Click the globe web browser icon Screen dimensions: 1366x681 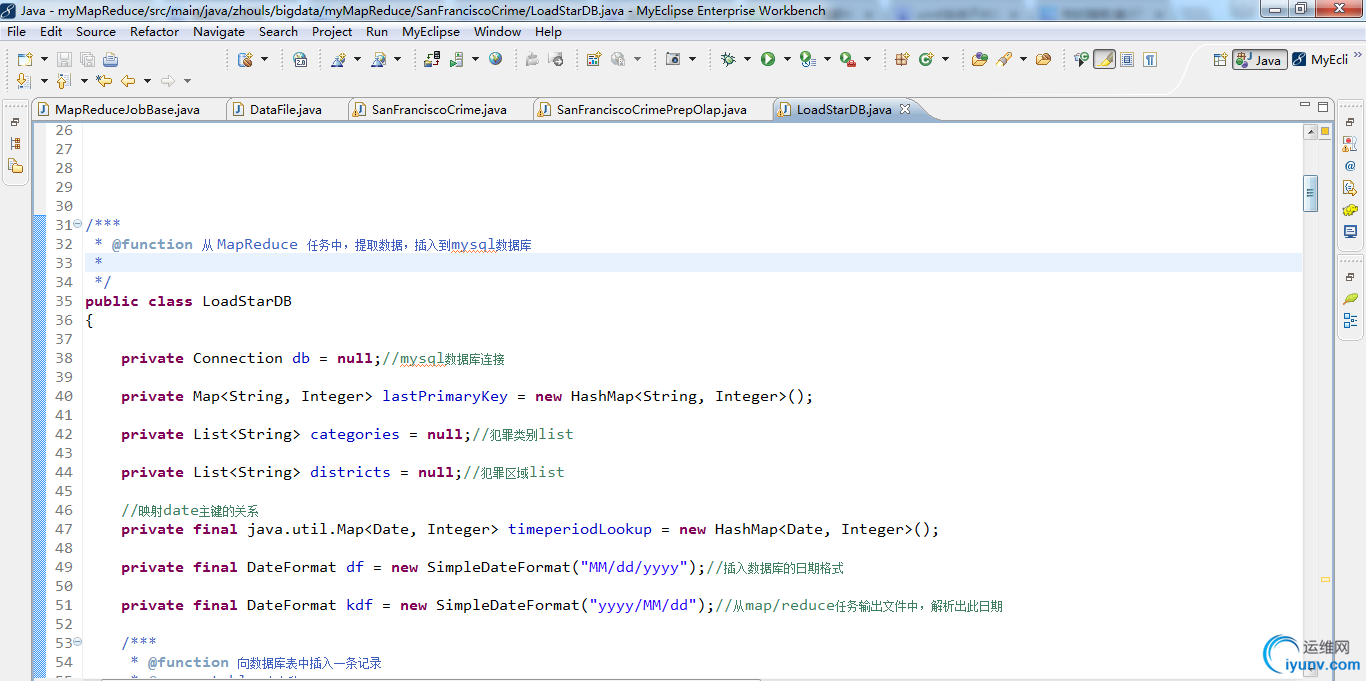point(495,60)
